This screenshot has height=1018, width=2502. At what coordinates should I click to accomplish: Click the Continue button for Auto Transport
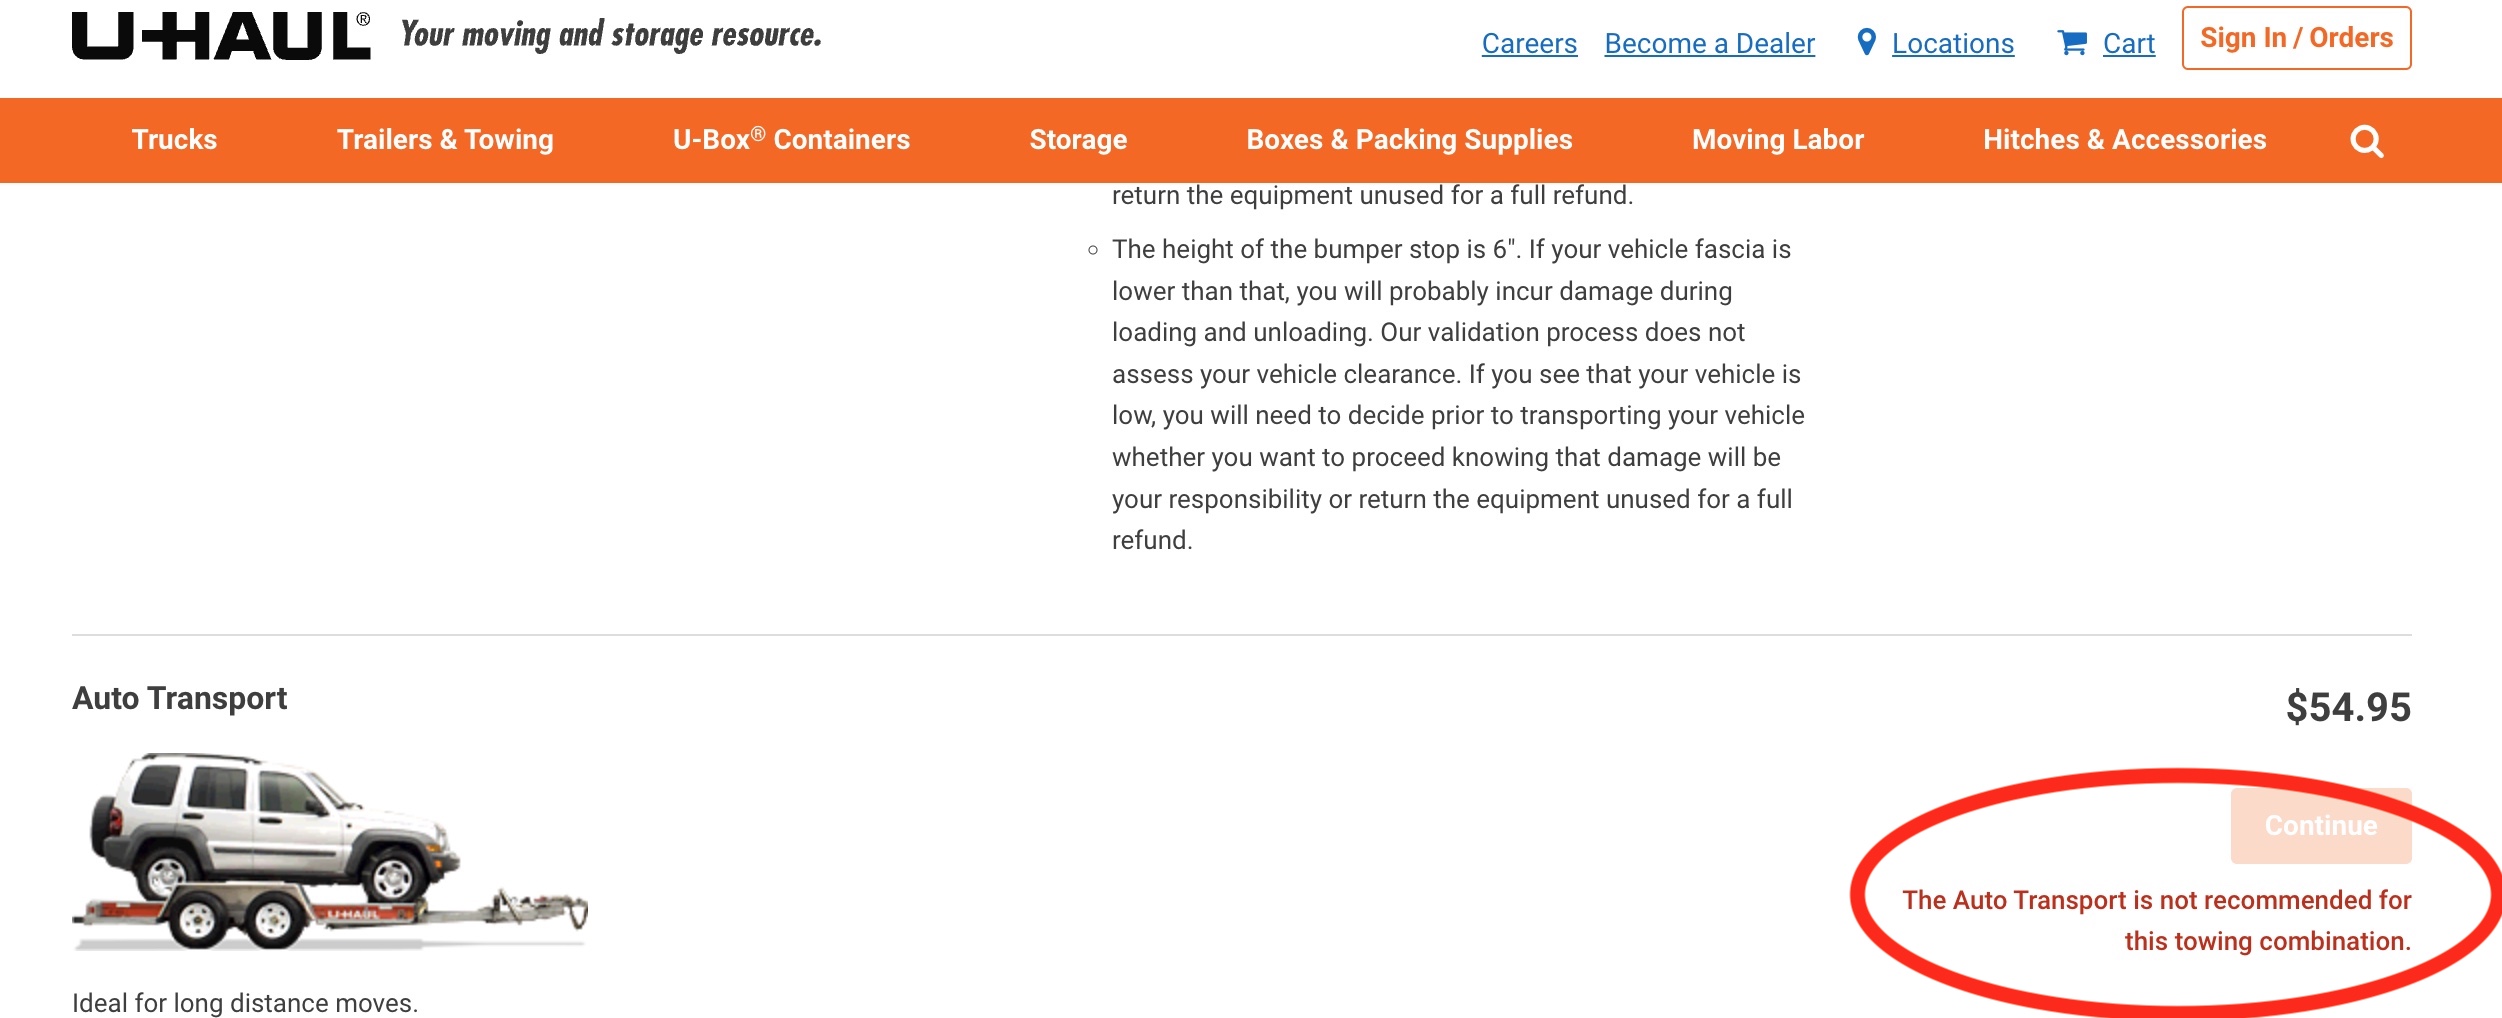pos(2320,826)
